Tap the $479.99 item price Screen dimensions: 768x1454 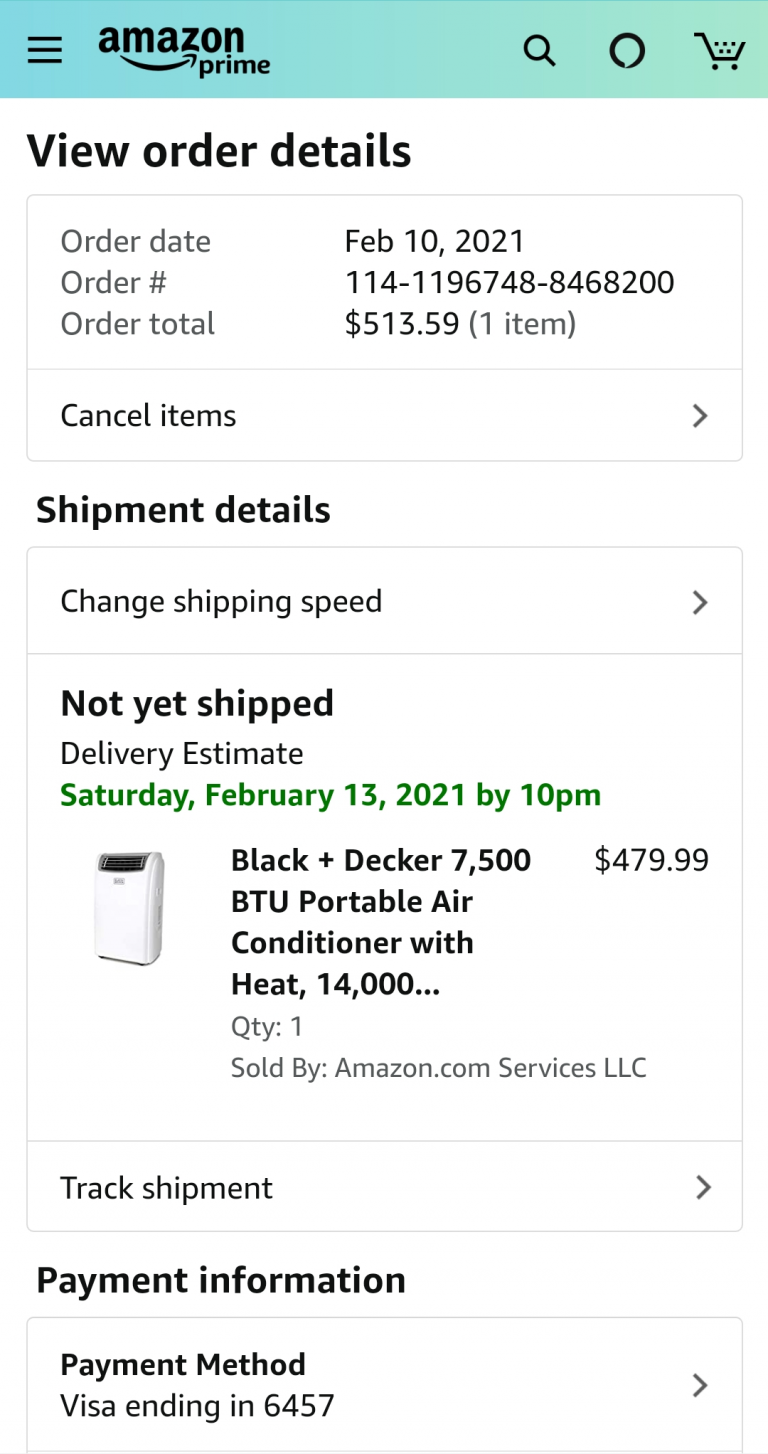[x=651, y=861]
